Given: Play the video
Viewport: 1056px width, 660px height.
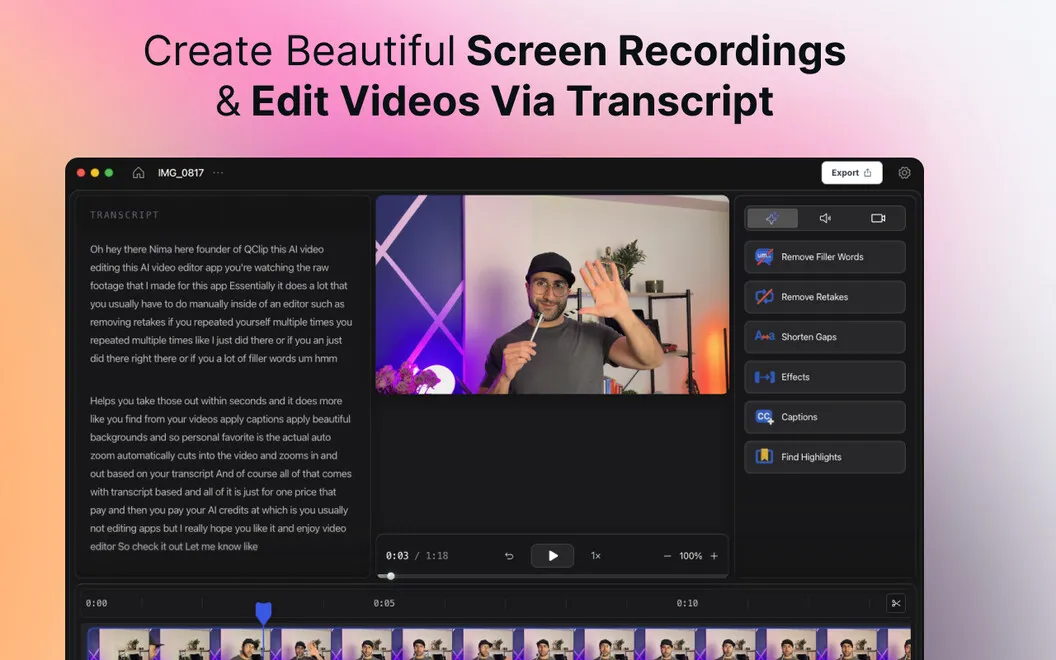Looking at the screenshot, I should [552, 556].
